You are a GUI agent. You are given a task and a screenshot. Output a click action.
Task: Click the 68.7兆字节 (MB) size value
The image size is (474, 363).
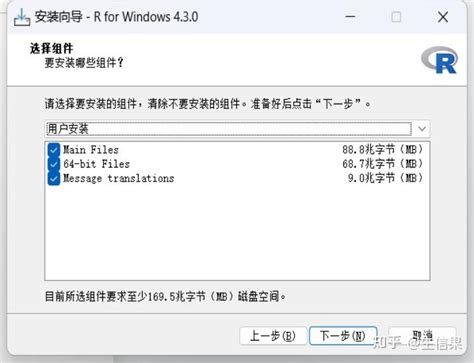[383, 164]
